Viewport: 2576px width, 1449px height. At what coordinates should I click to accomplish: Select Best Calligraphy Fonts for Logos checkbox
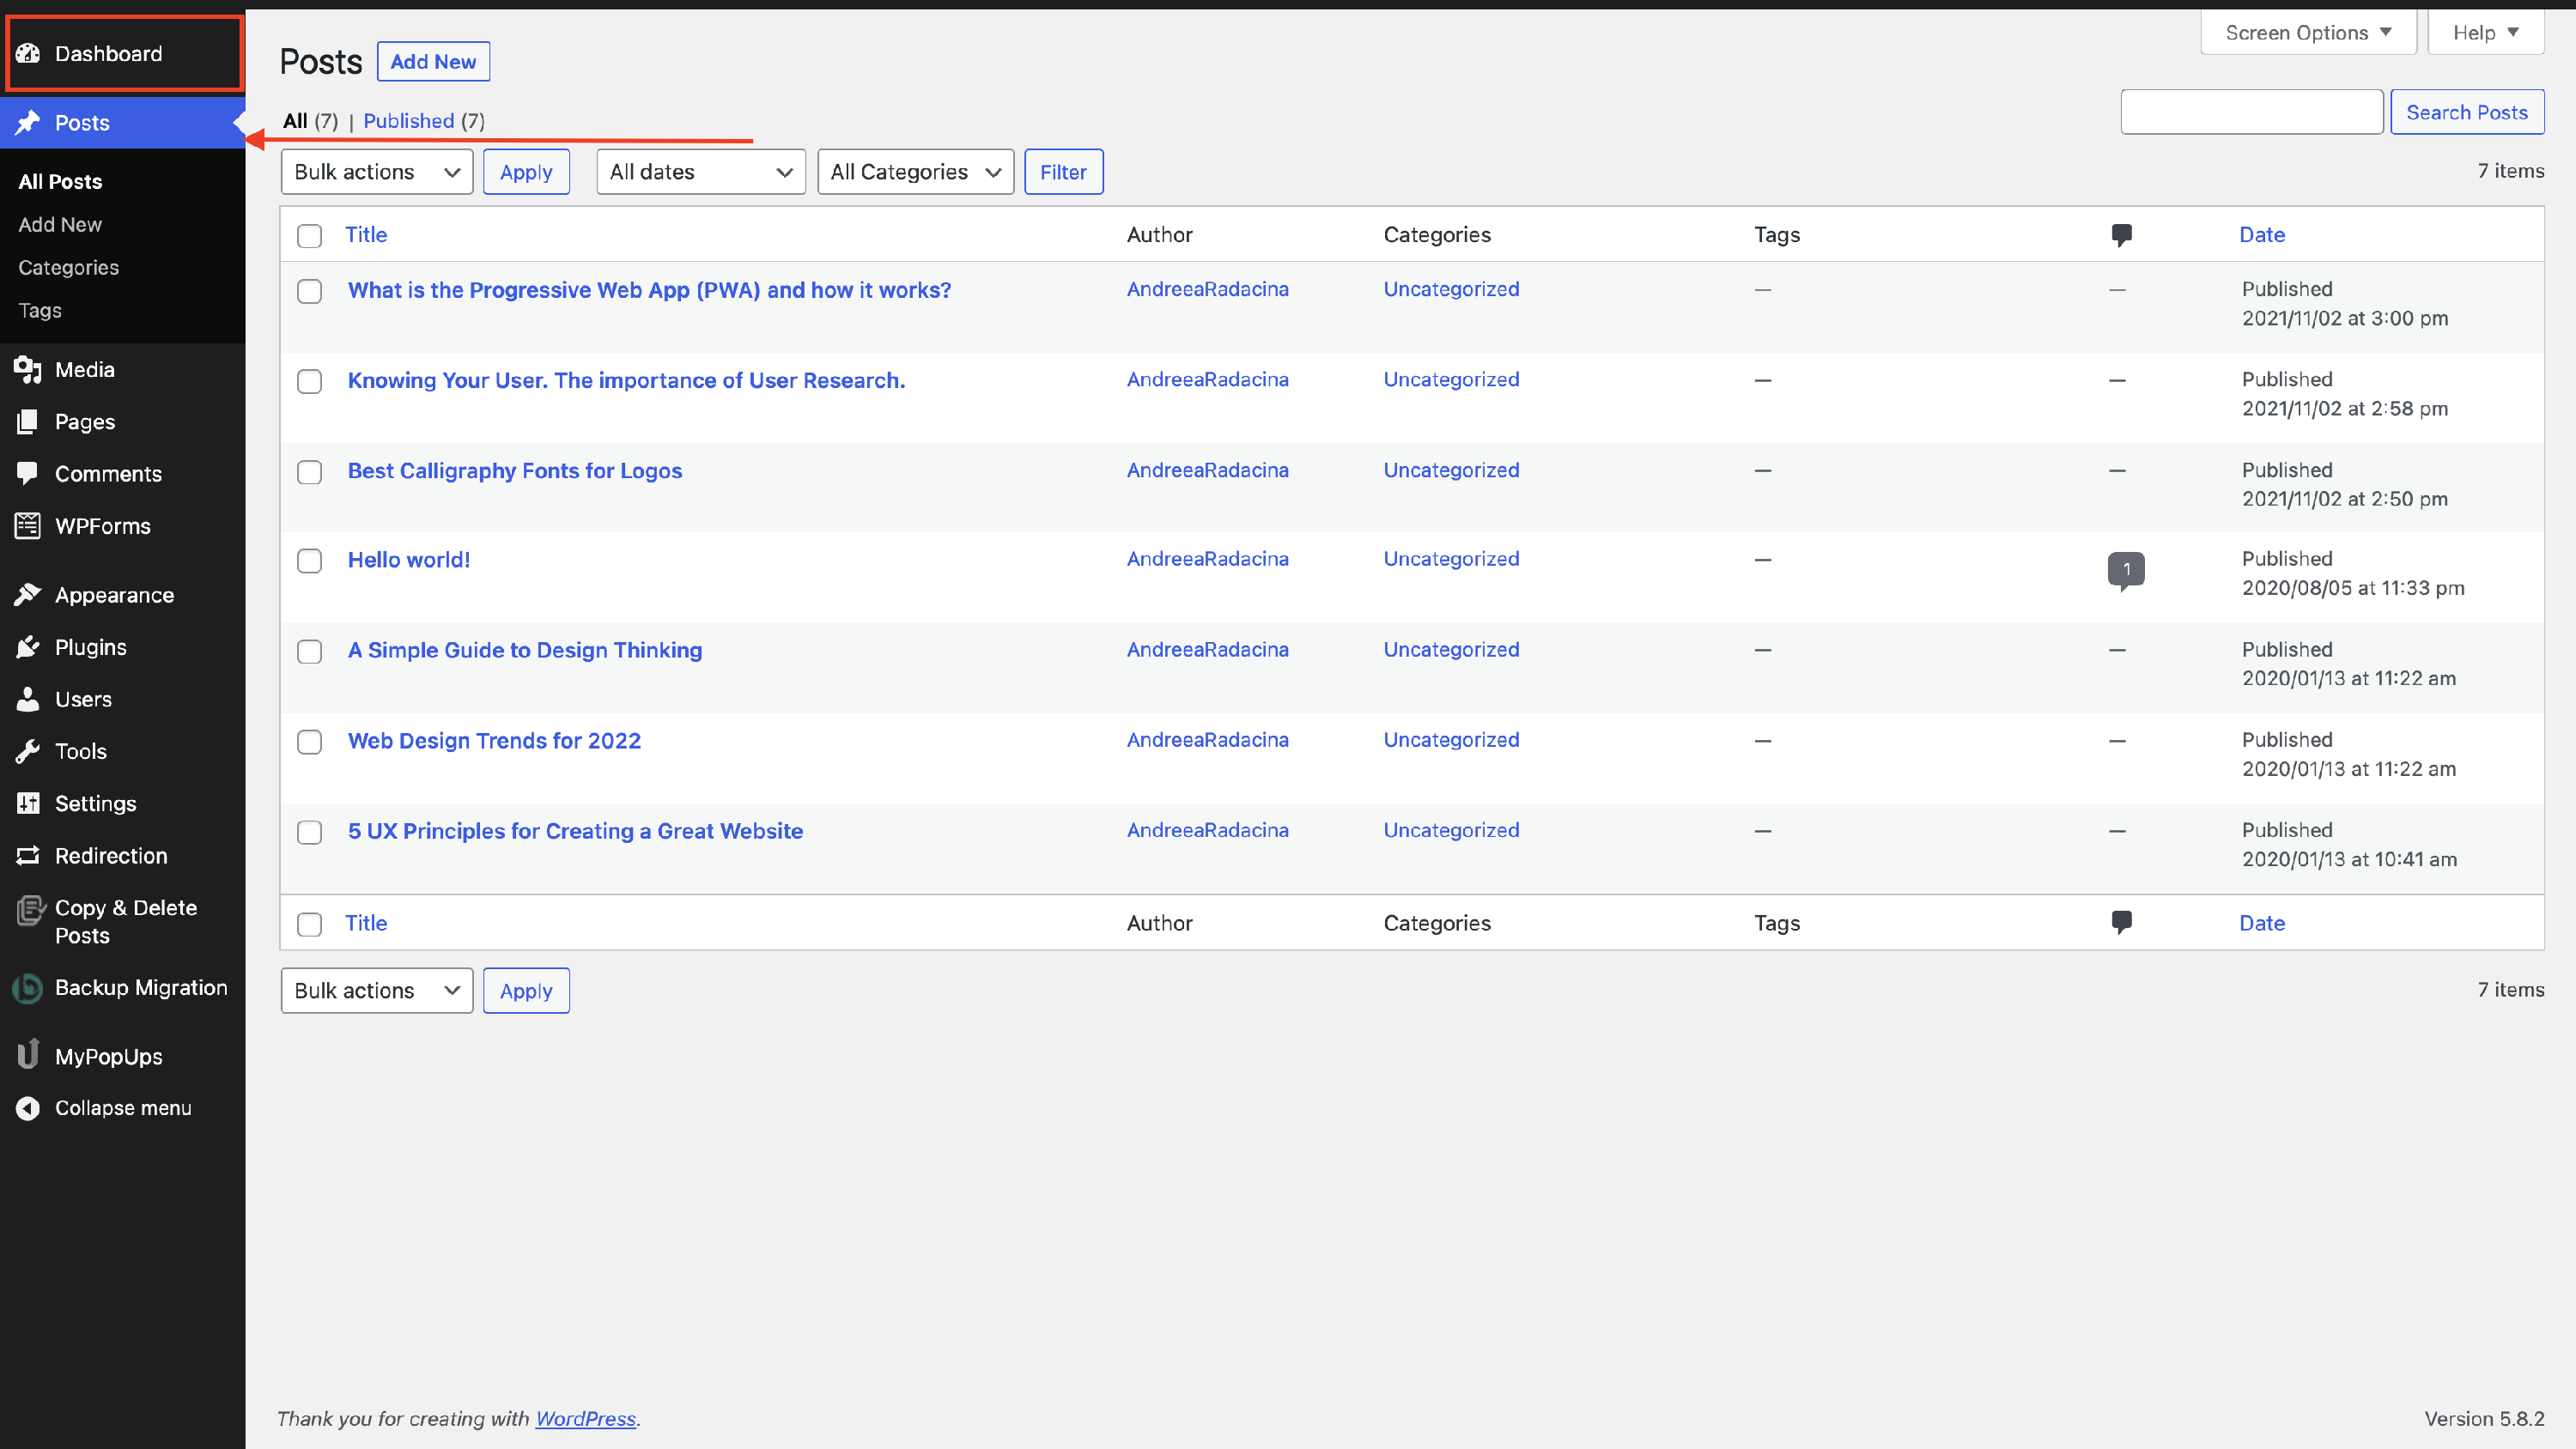pos(310,472)
